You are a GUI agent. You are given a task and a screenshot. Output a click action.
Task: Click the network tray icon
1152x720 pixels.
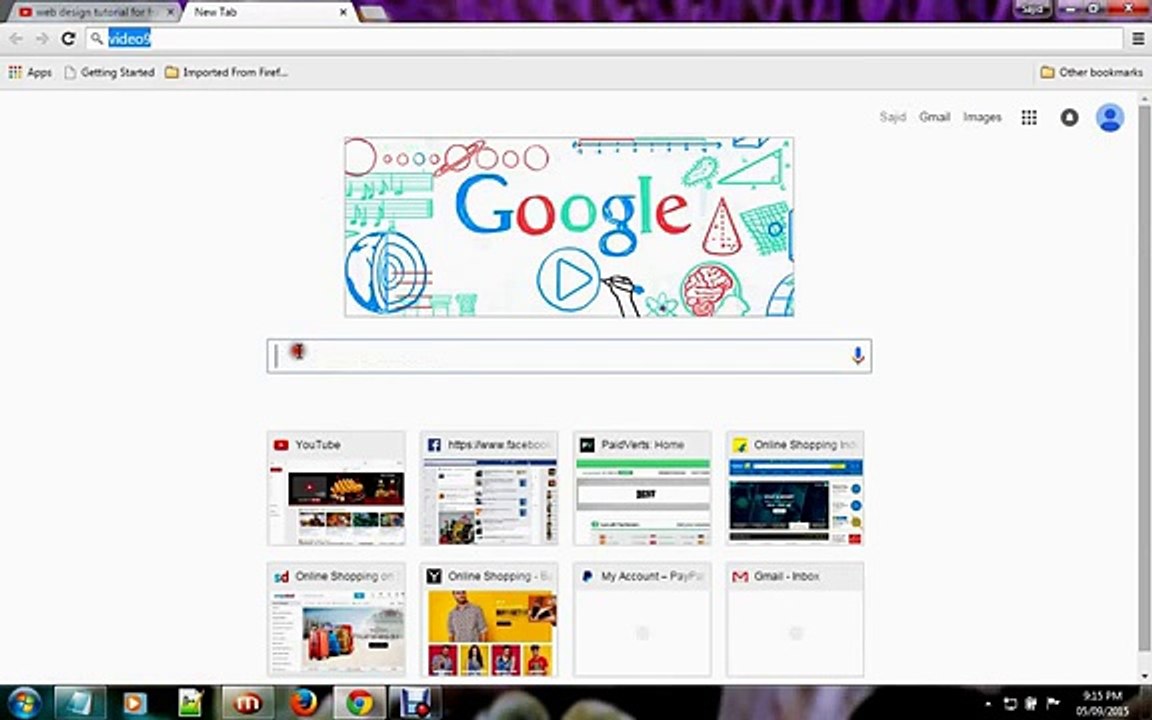(x=1010, y=703)
